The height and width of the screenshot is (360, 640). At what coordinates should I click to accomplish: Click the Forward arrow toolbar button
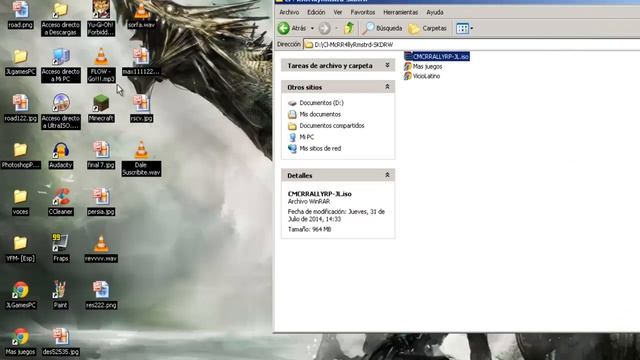pyautogui.click(x=324, y=28)
